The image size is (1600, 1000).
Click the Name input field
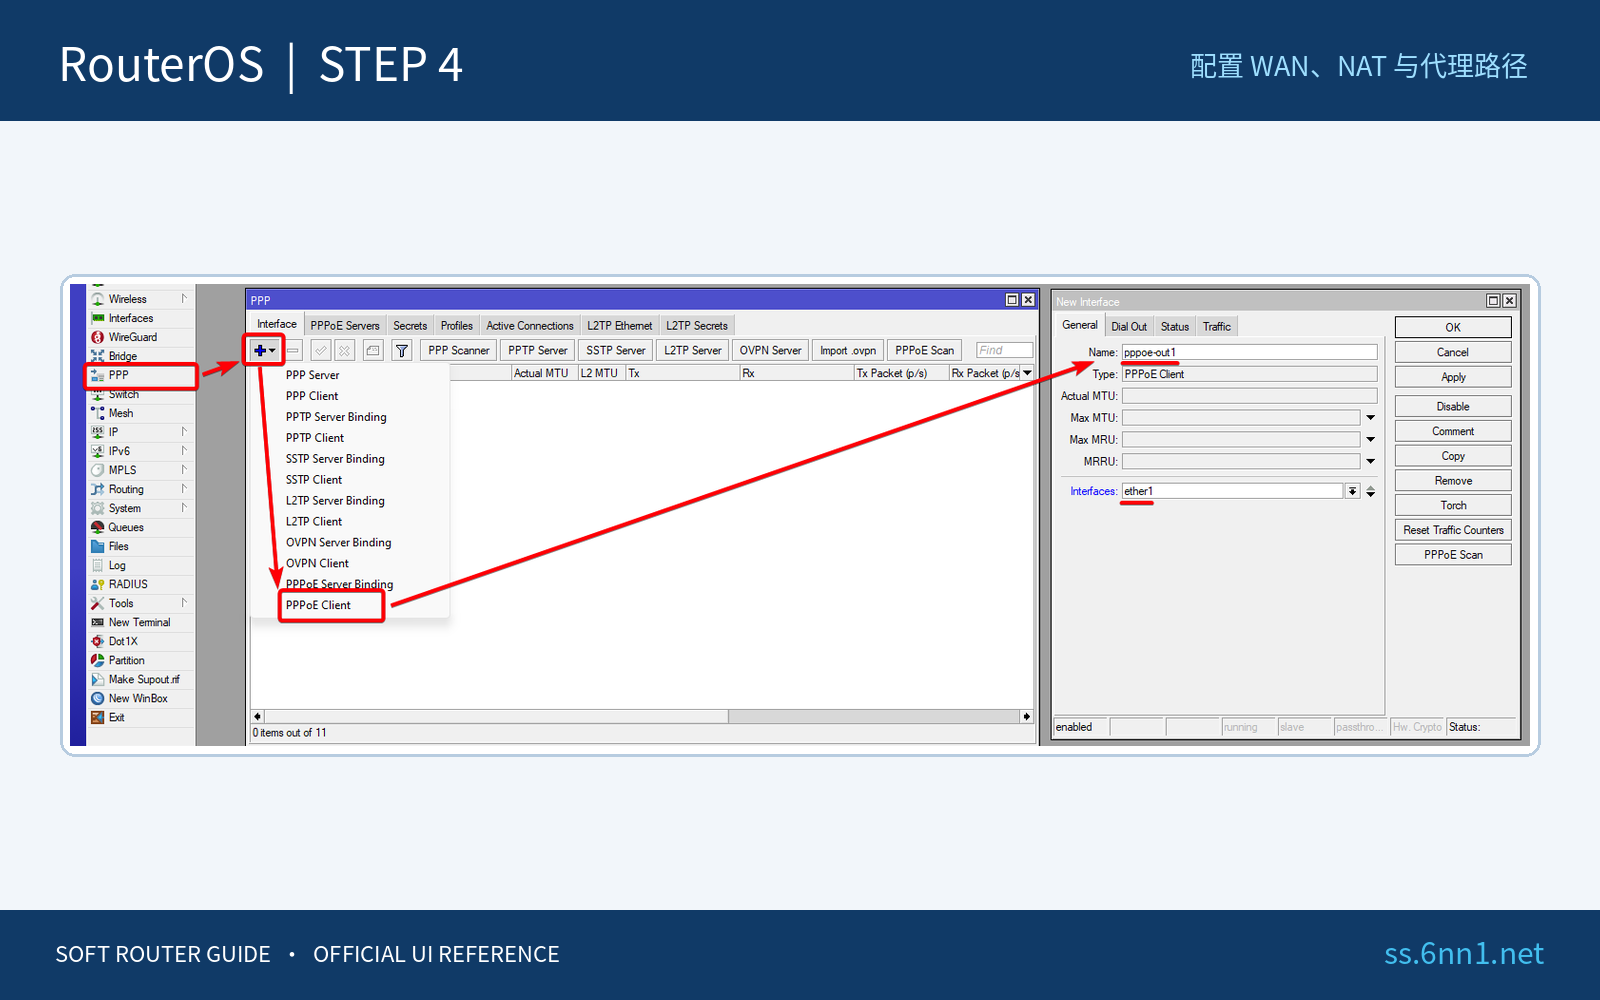[1249, 352]
